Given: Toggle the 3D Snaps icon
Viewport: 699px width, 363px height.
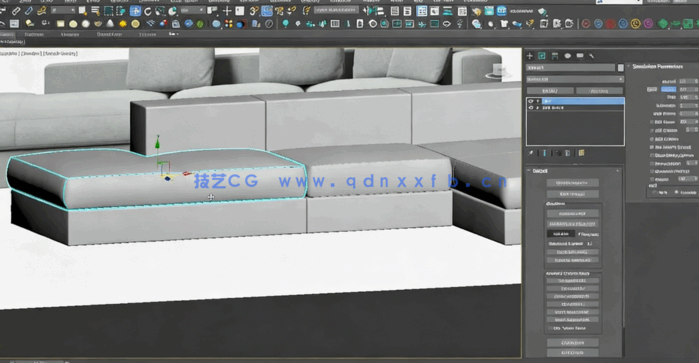Looking at the screenshot, I should tap(254, 11).
